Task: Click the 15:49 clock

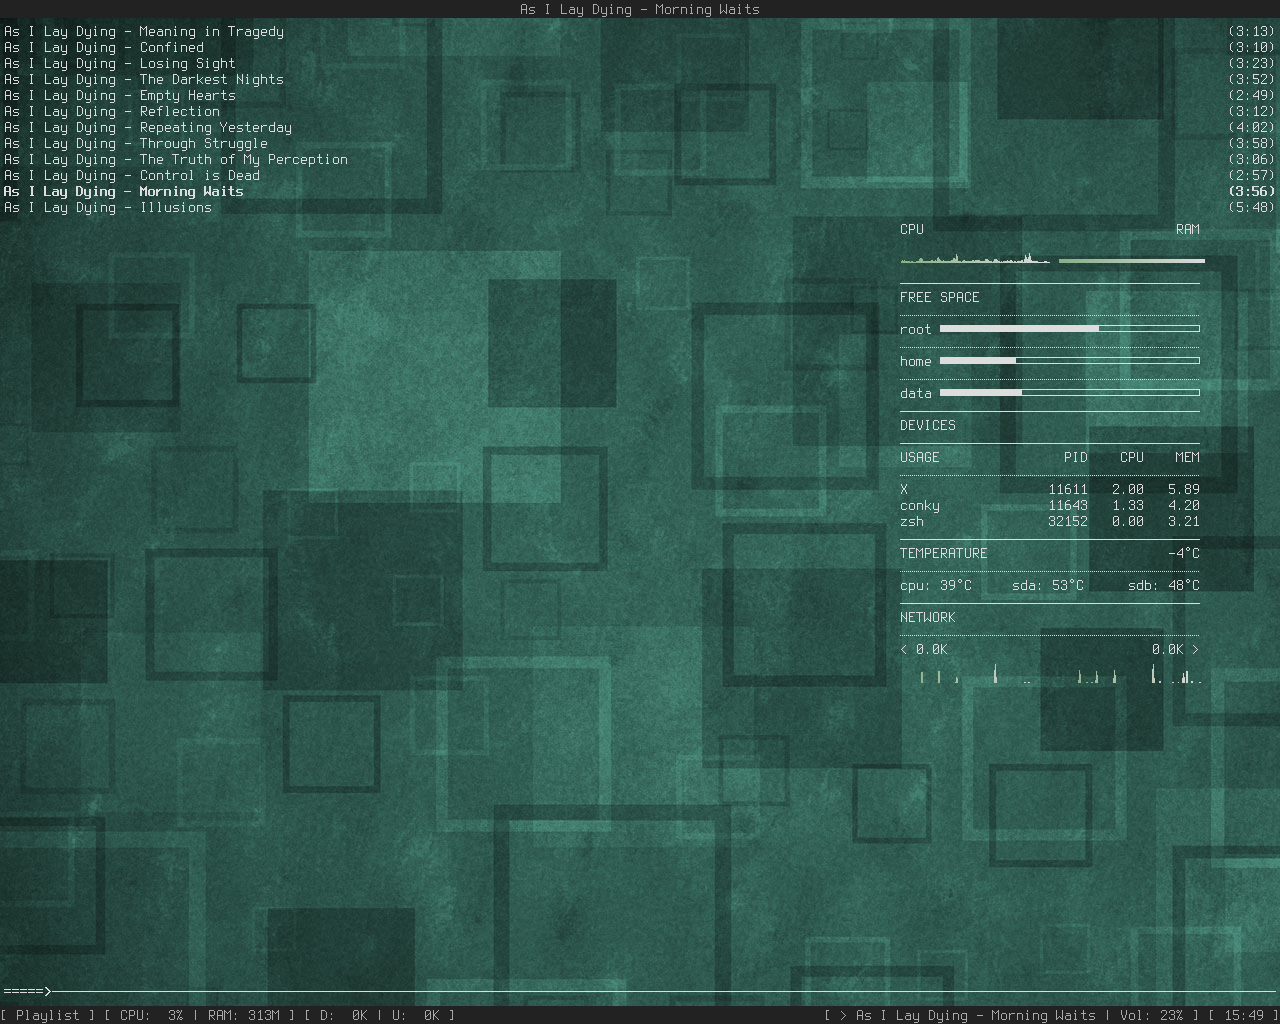Action: [1244, 1016]
